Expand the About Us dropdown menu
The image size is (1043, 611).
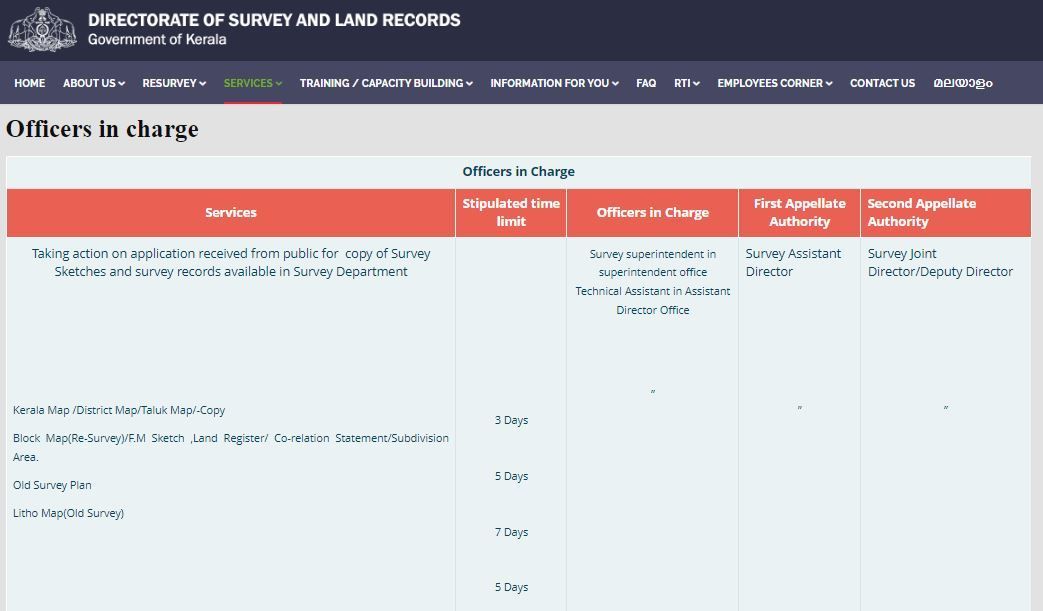coord(94,83)
